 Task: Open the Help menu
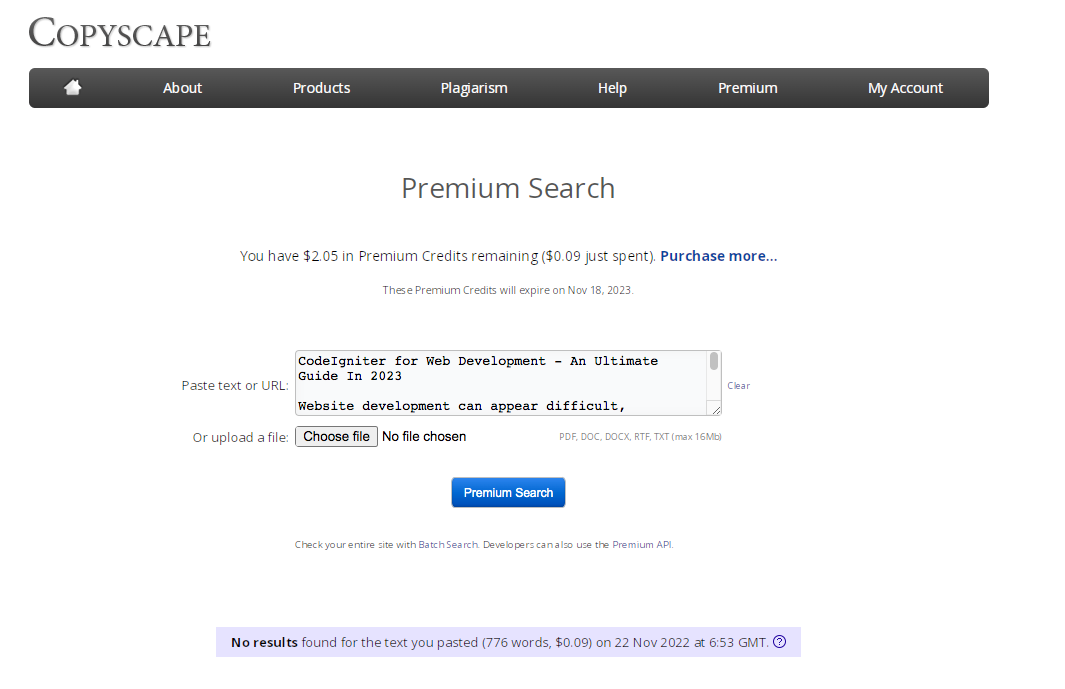coord(612,88)
